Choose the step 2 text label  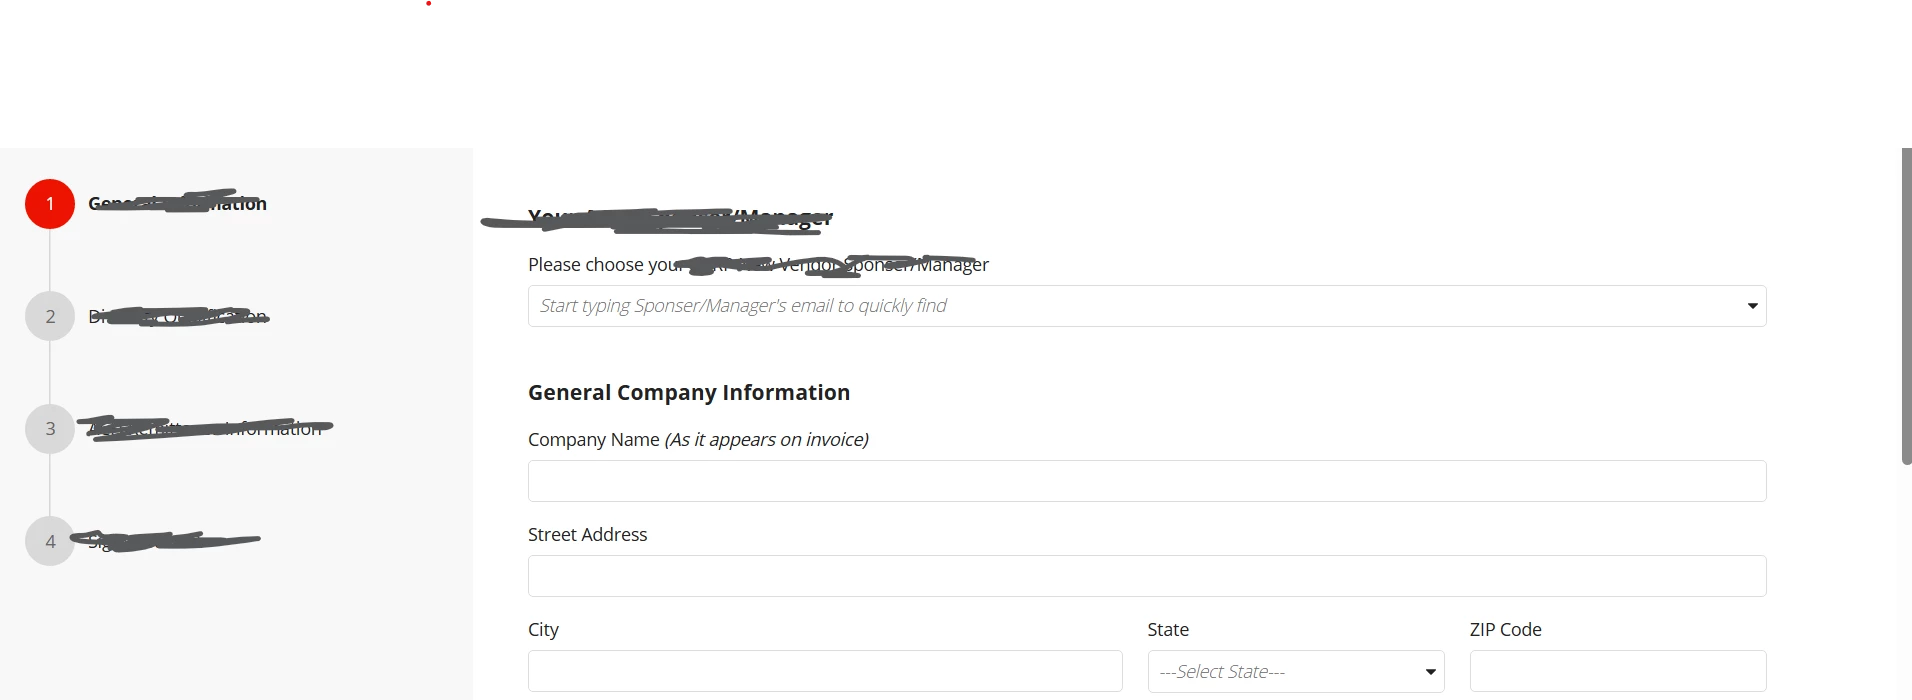pos(178,316)
